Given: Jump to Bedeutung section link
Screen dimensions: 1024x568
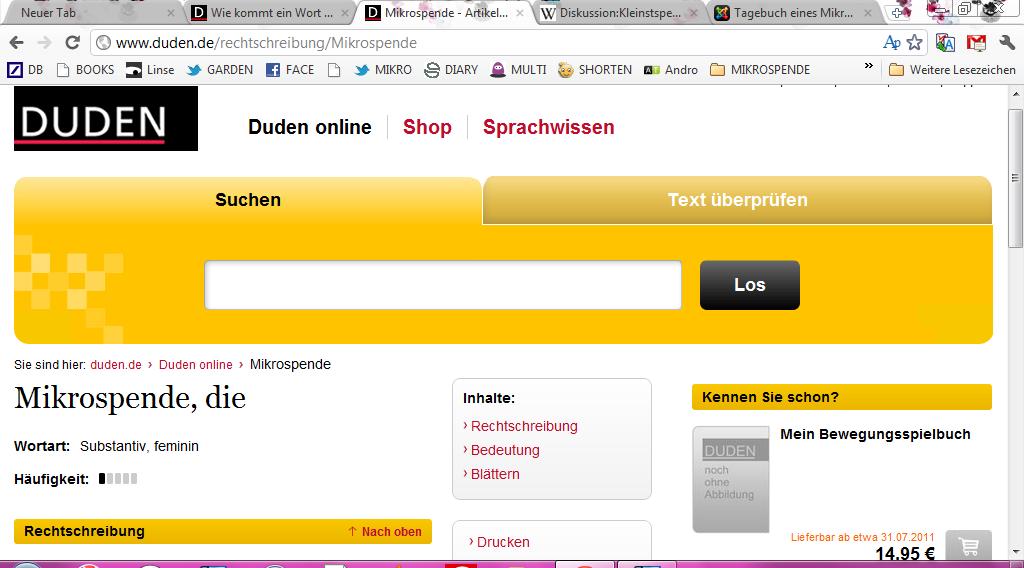Looking at the screenshot, I should pyautogui.click(x=505, y=450).
